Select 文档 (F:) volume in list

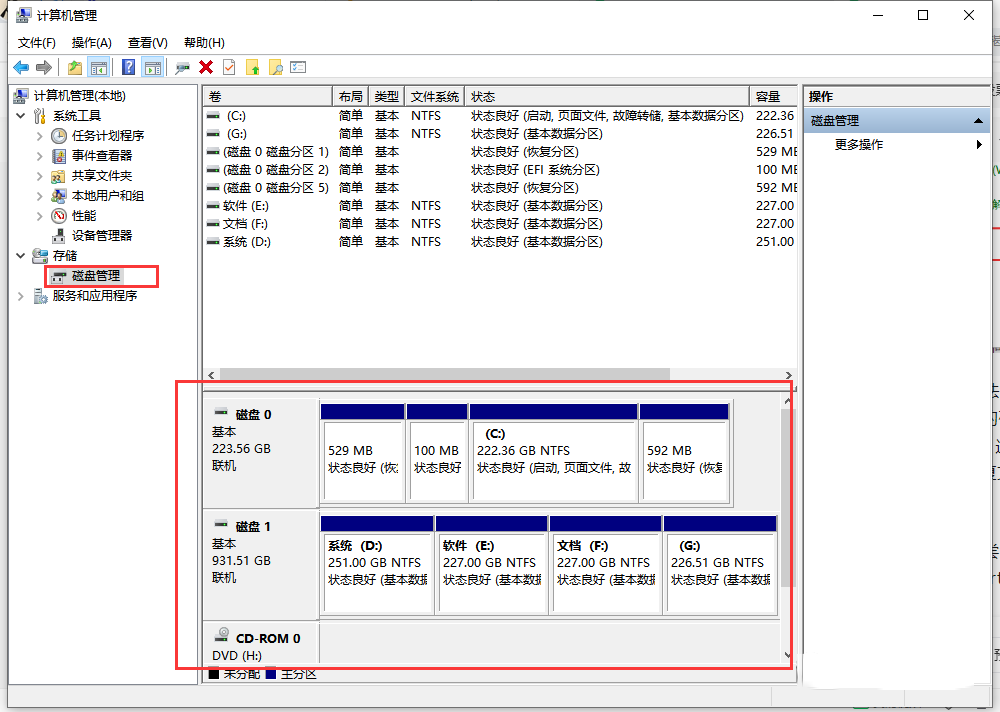pos(245,224)
